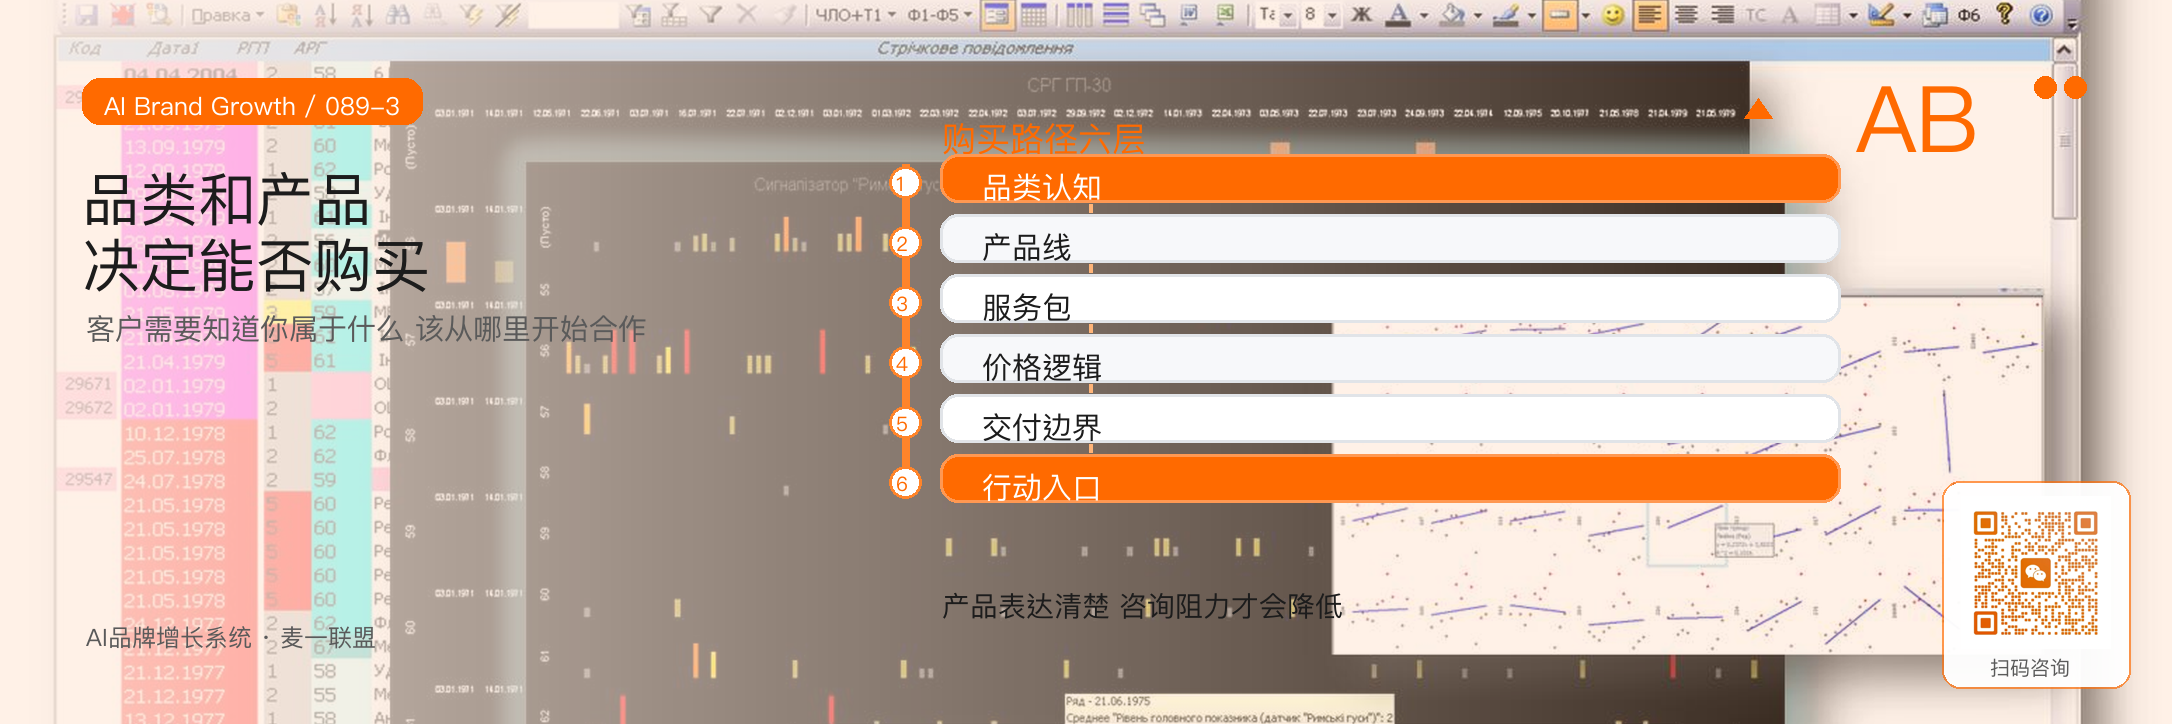Open the Ф1-Ф5 dropdown
This screenshot has height=724, width=2172.
[x=940, y=15]
